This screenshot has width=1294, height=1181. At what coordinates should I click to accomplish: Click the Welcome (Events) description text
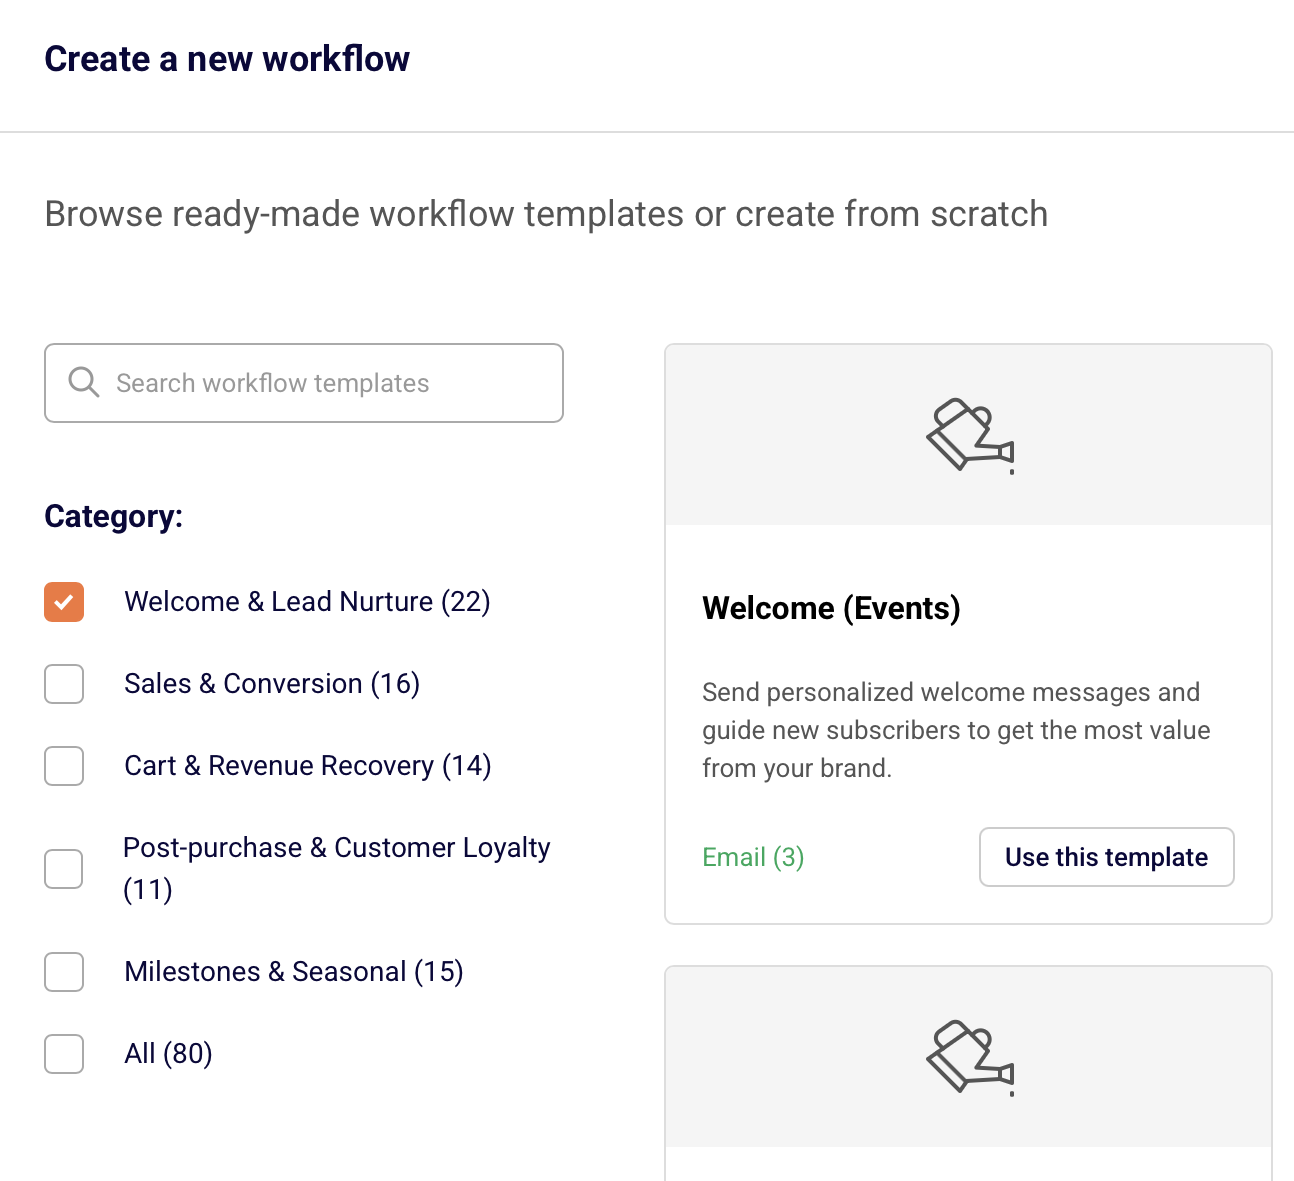[956, 730]
